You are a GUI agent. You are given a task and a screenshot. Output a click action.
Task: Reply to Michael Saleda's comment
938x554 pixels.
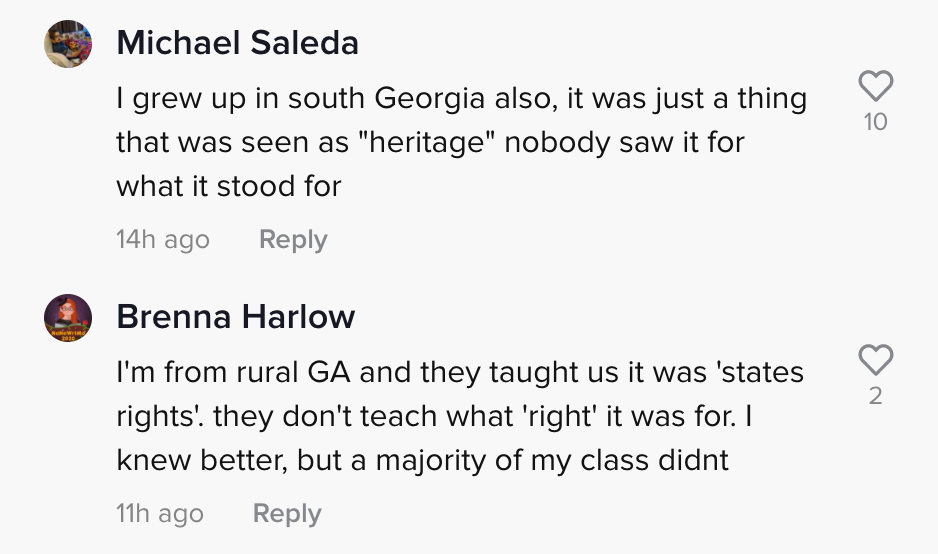(293, 239)
